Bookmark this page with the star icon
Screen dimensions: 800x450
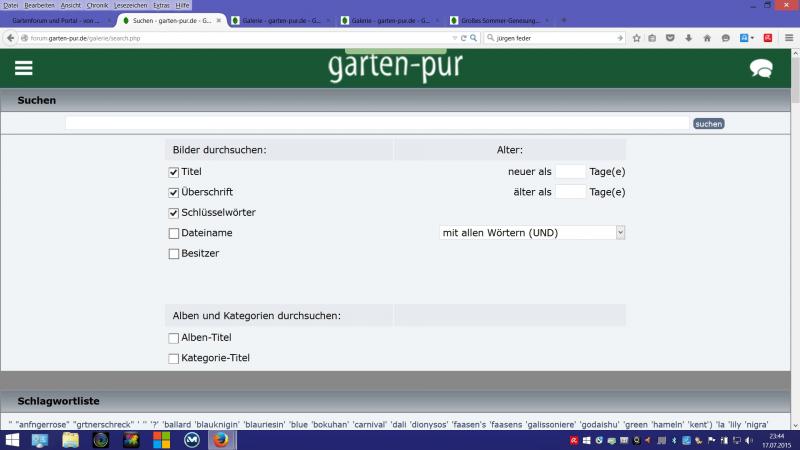pyautogui.click(x=636, y=38)
